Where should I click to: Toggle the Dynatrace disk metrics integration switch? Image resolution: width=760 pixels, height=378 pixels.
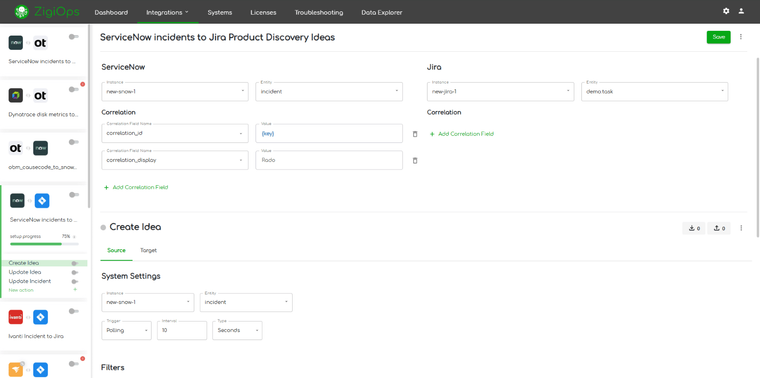[x=74, y=89]
